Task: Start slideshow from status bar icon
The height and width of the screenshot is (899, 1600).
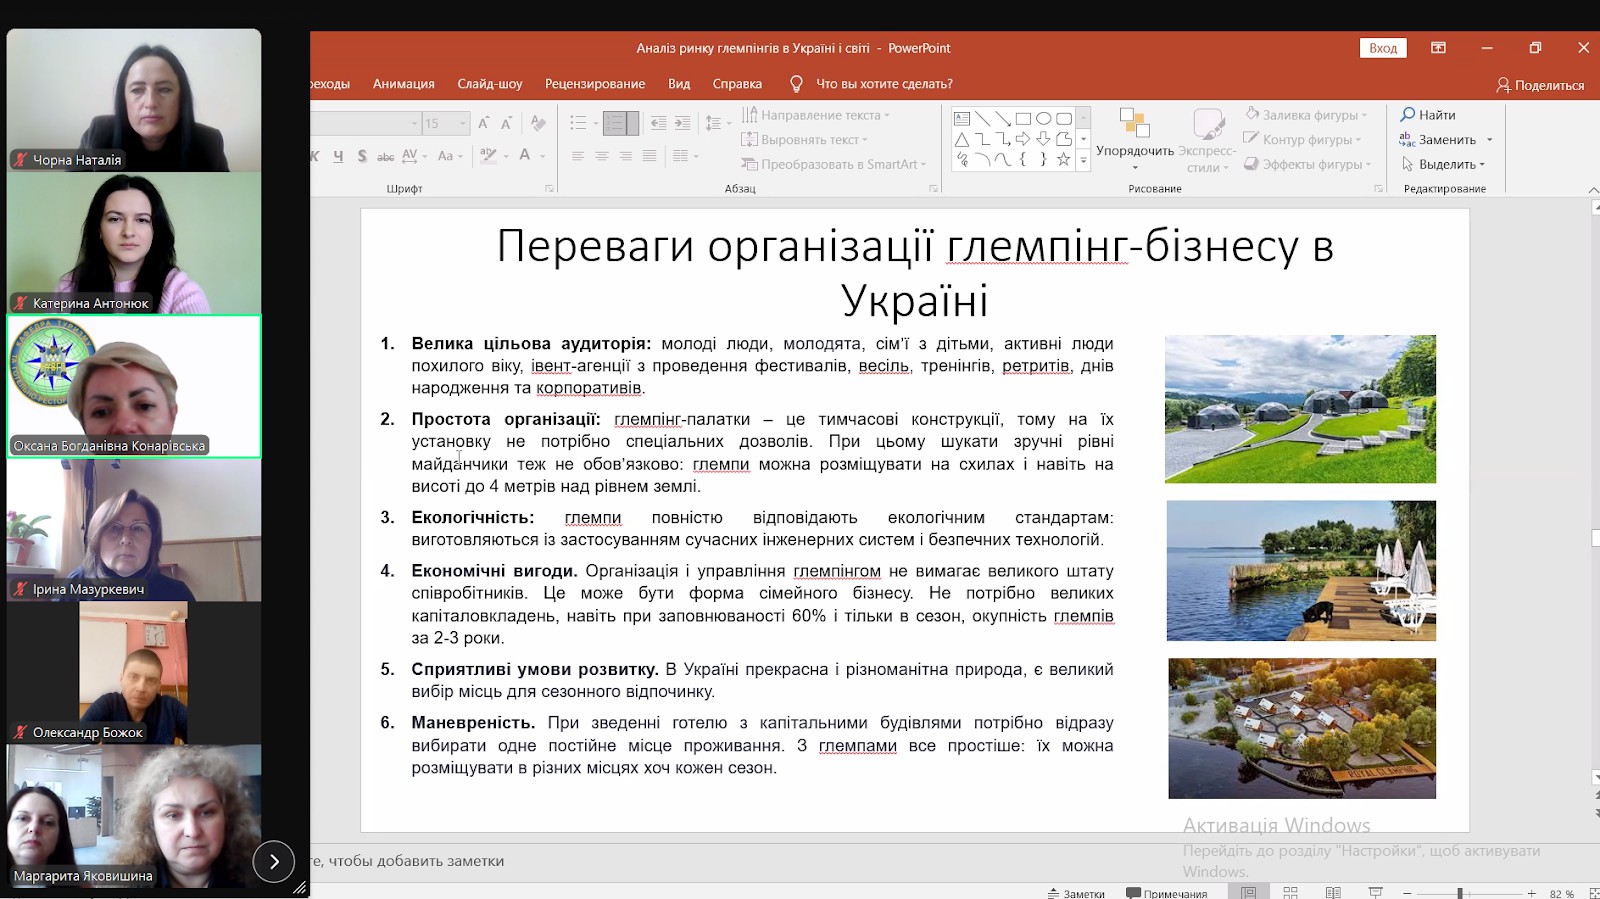Action: [1375, 892]
